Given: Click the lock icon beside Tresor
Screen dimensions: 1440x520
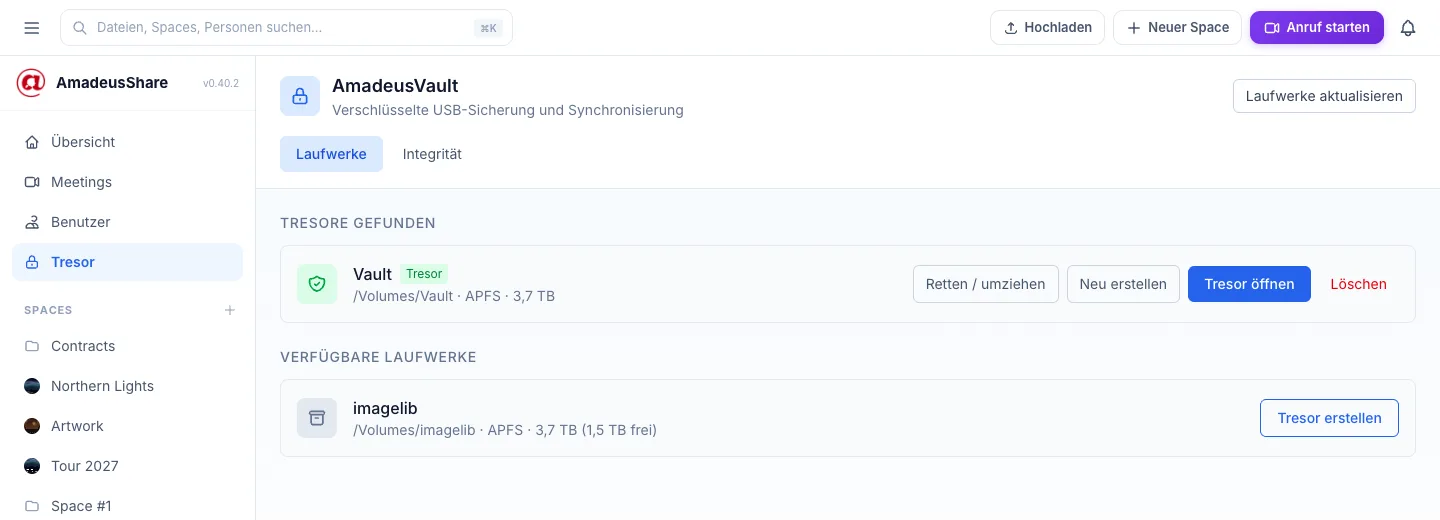Looking at the screenshot, I should pyautogui.click(x=32, y=262).
